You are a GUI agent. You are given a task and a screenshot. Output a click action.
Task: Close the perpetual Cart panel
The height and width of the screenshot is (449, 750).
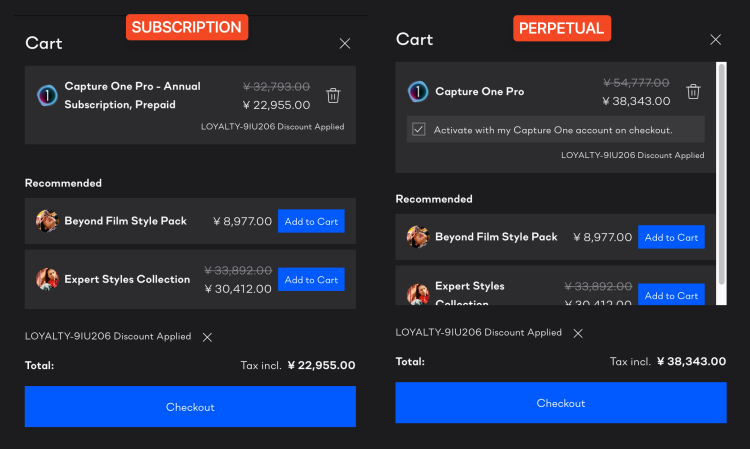[x=715, y=40]
